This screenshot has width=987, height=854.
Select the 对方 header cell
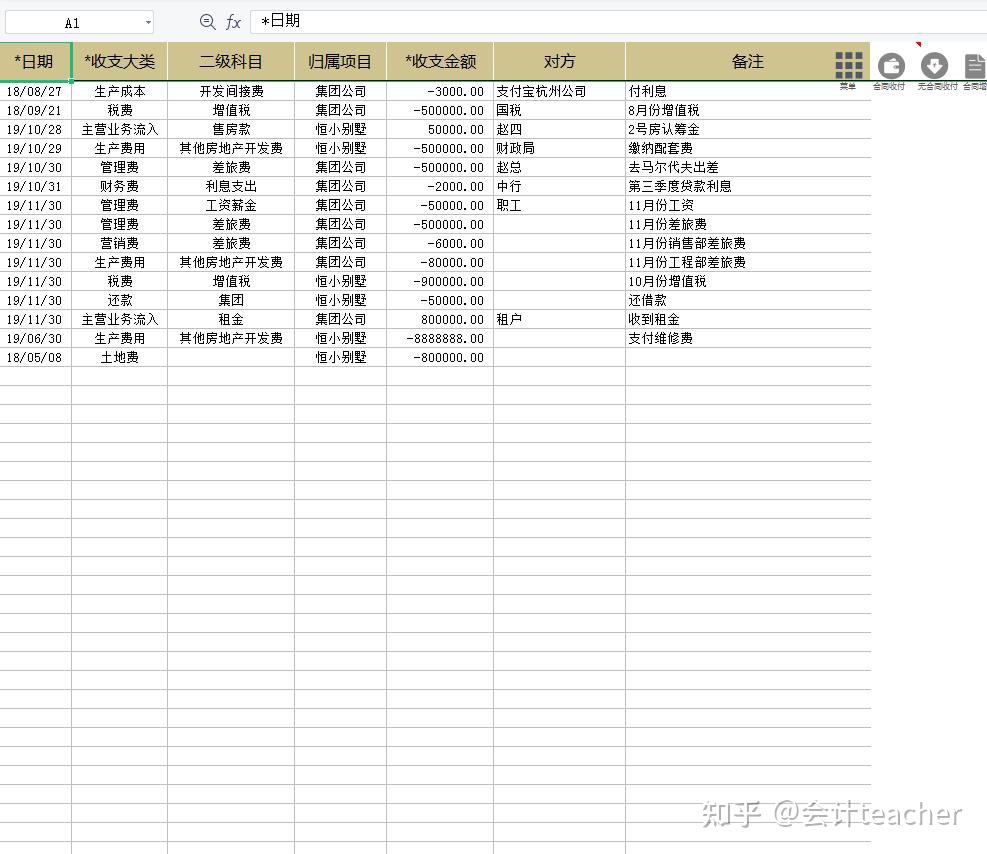(560, 62)
